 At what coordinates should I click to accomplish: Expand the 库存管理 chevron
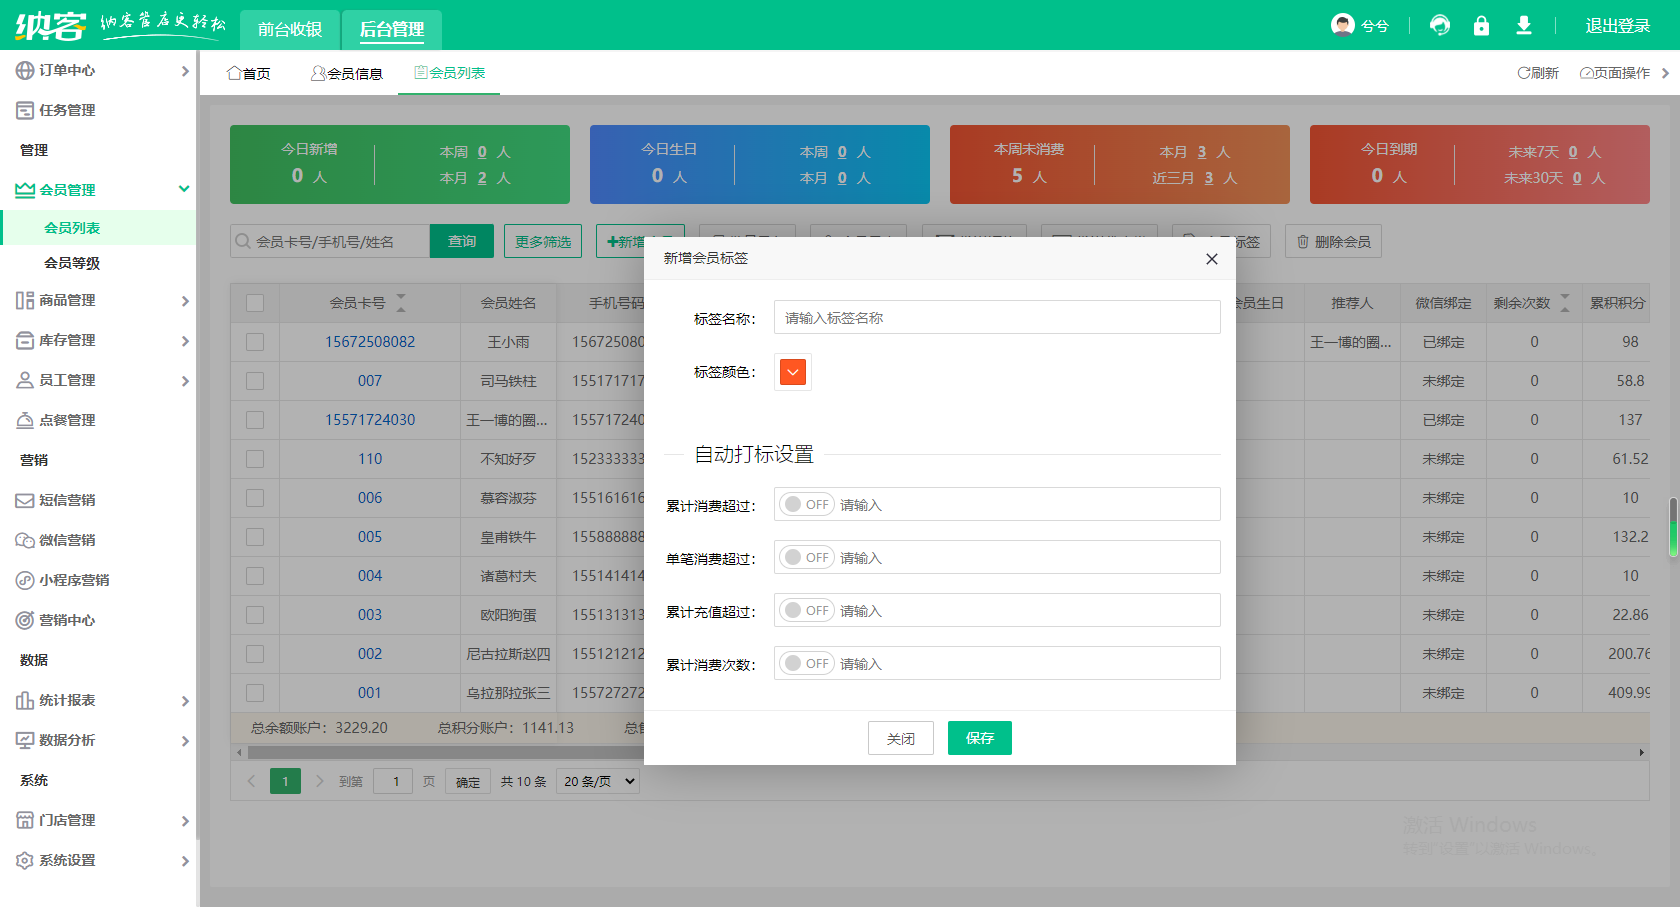click(x=185, y=341)
